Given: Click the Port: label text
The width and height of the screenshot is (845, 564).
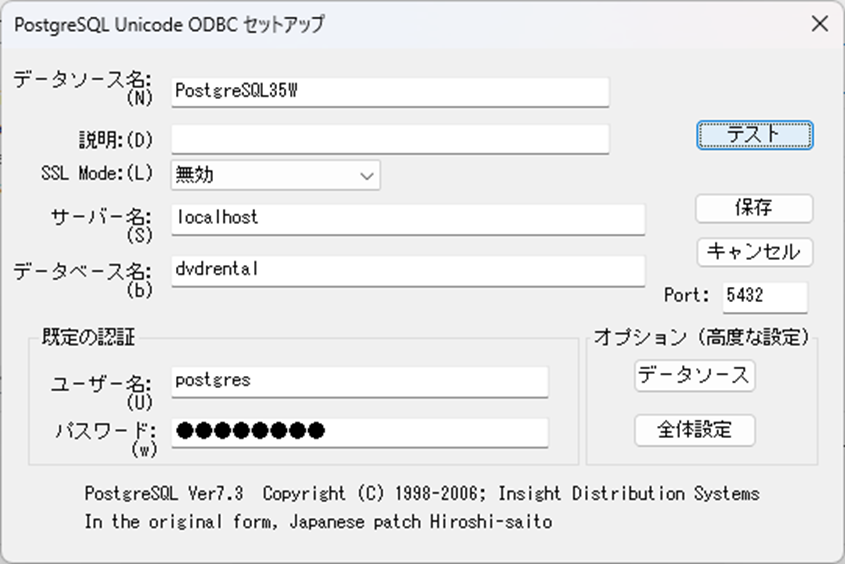Looking at the screenshot, I should tap(687, 295).
